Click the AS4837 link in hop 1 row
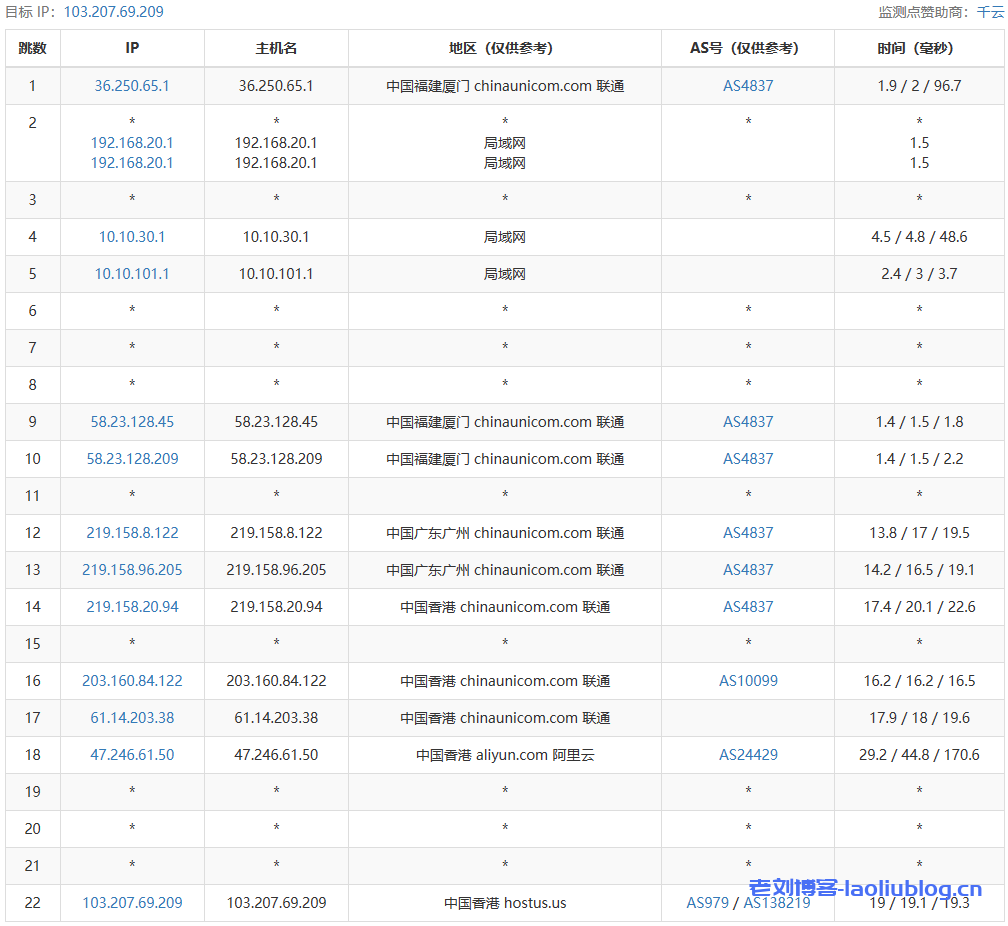This screenshot has width=1008, height=926. (748, 86)
